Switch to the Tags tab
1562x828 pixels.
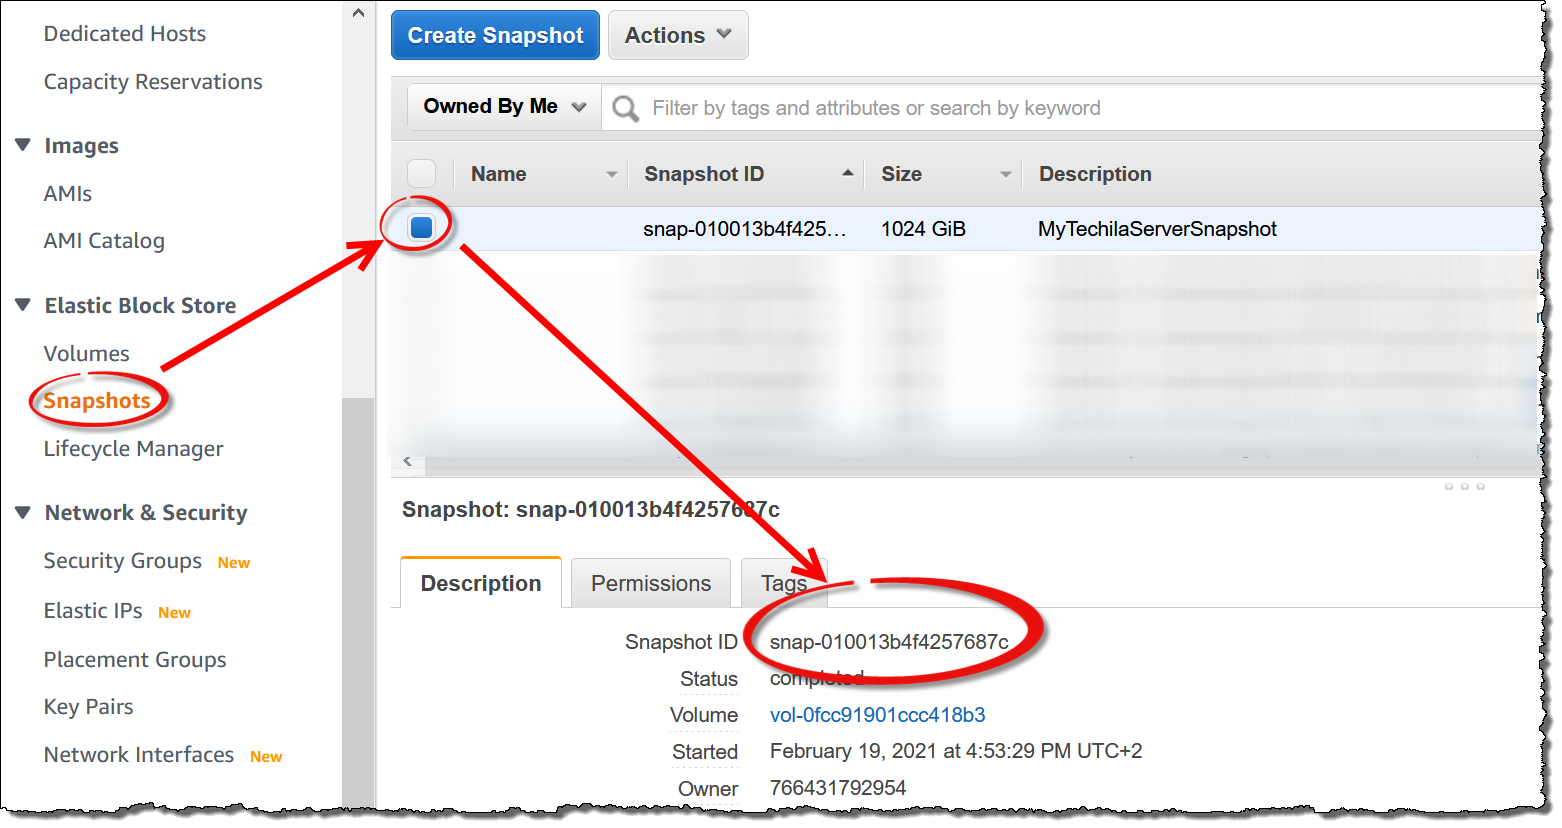pos(783,583)
